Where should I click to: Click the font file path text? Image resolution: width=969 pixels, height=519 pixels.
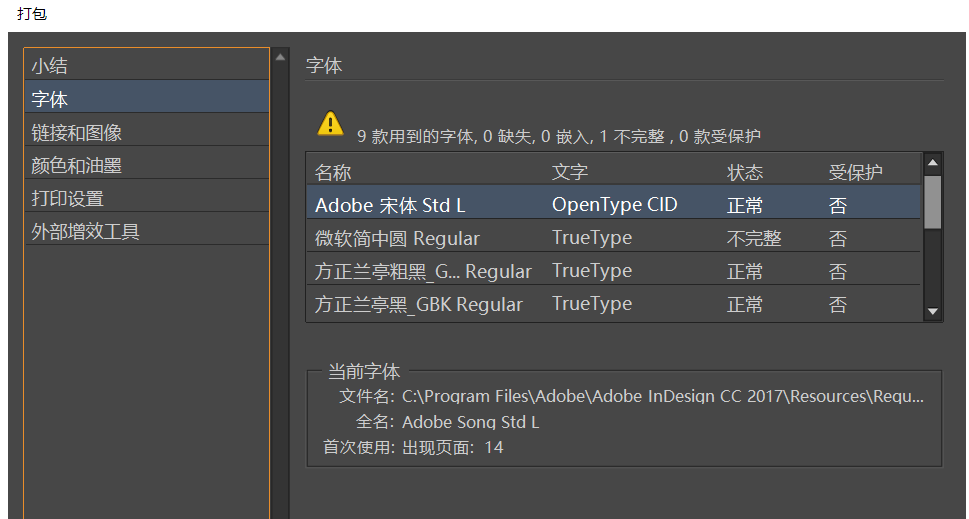663,396
